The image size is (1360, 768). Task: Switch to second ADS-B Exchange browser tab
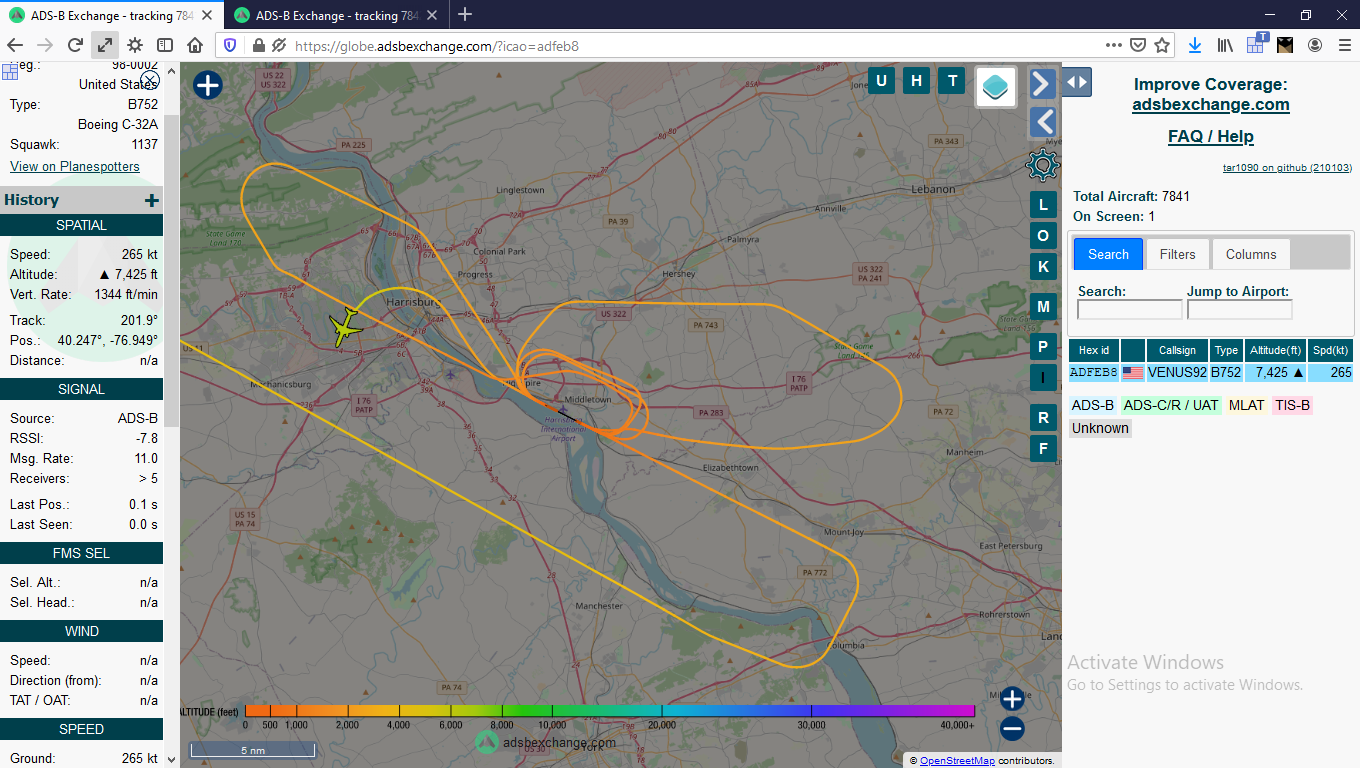click(x=337, y=15)
